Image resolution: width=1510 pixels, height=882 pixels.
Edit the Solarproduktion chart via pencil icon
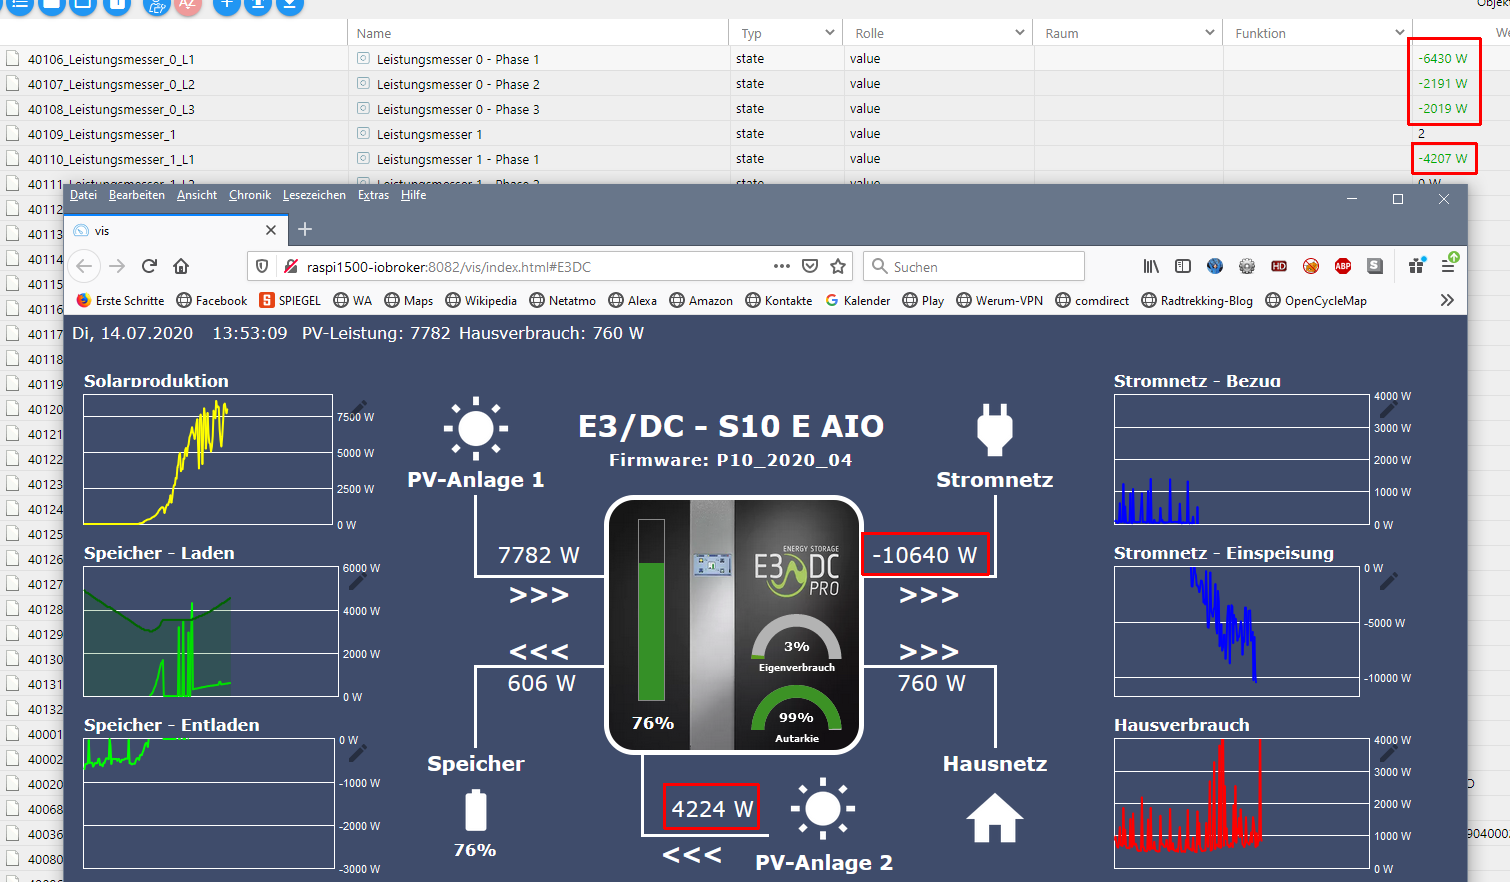click(x=357, y=408)
